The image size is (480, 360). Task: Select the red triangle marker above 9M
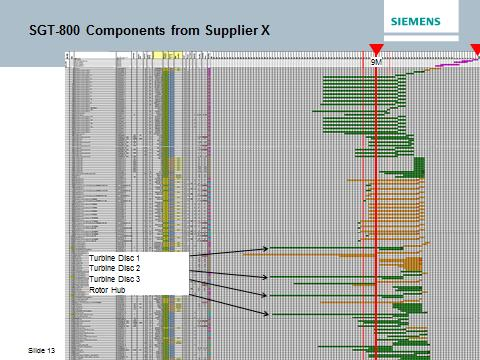(x=376, y=50)
